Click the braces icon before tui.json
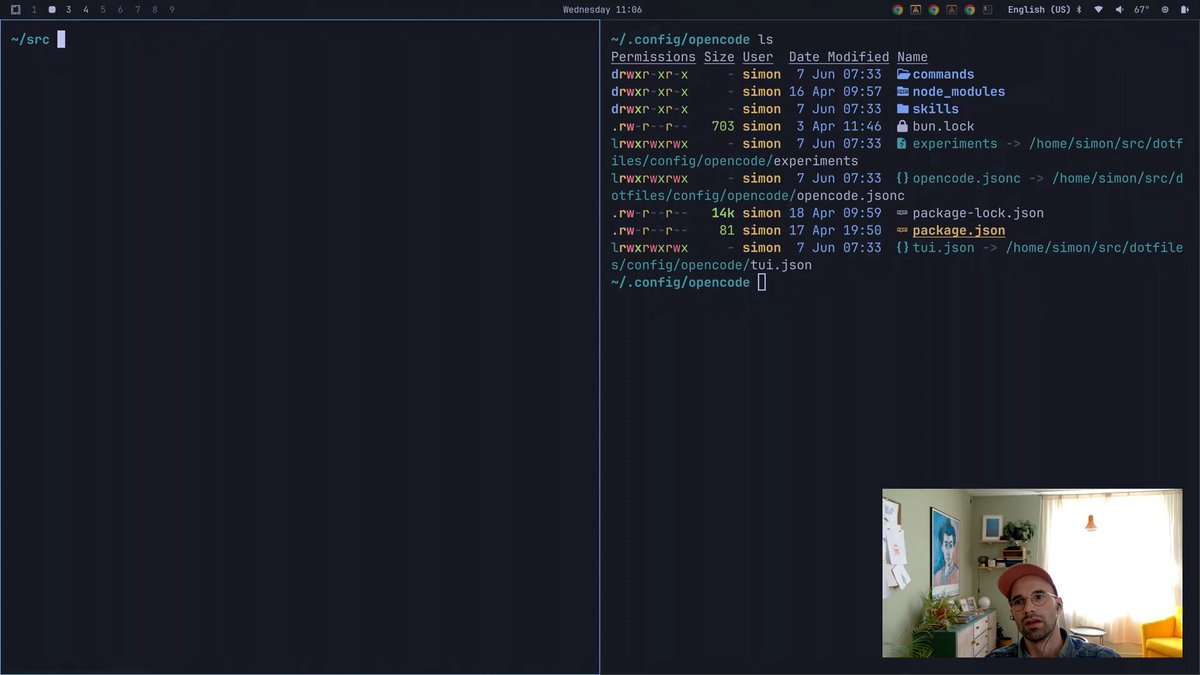The image size is (1200, 675). coord(903,248)
